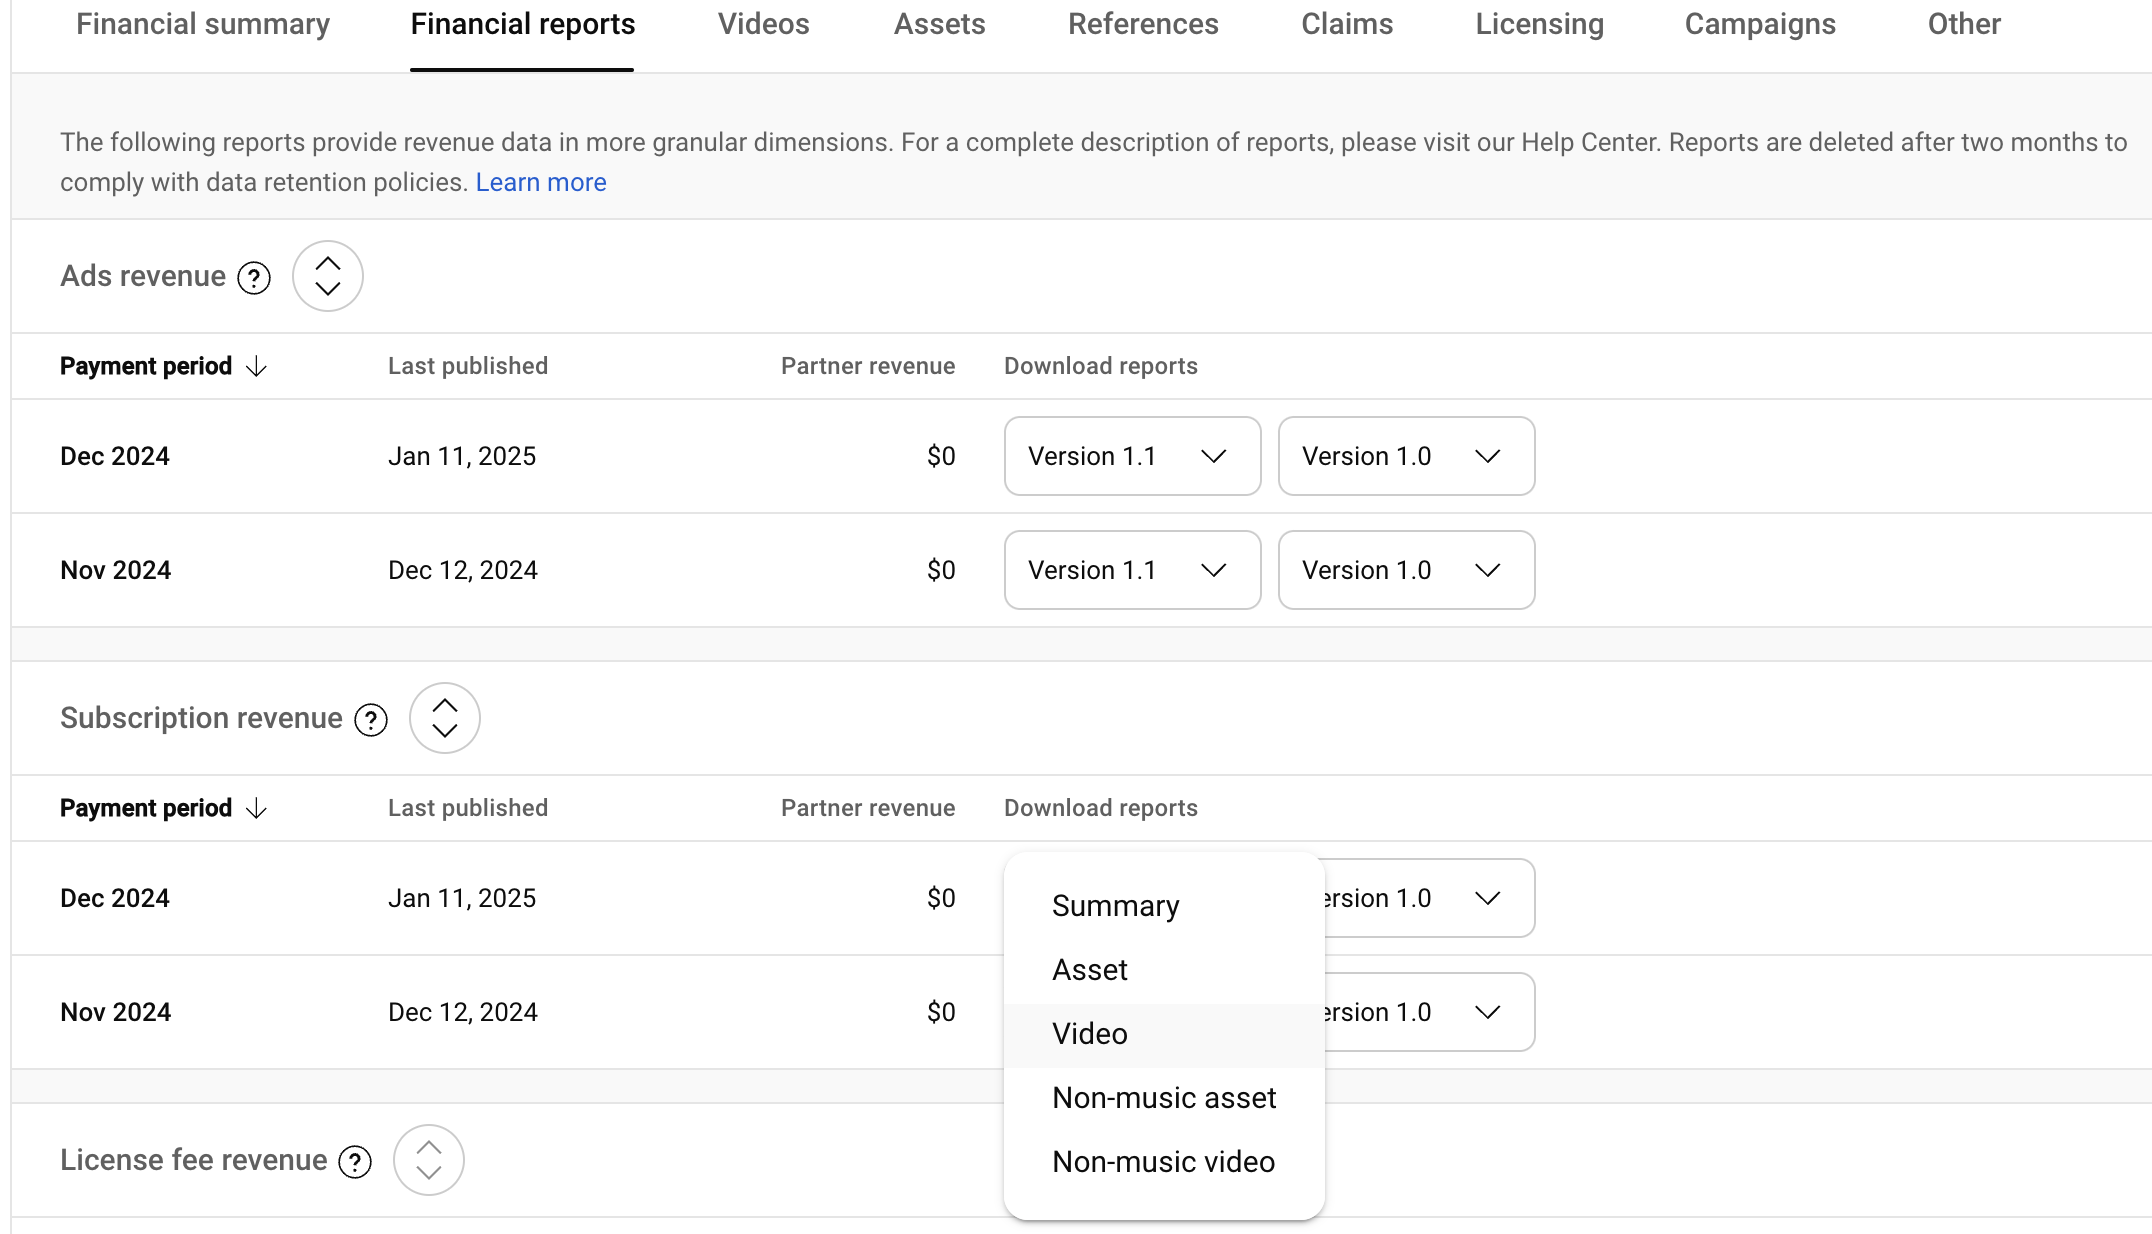Pick Non-music asset report option
The height and width of the screenshot is (1234, 2152).
click(x=1163, y=1098)
